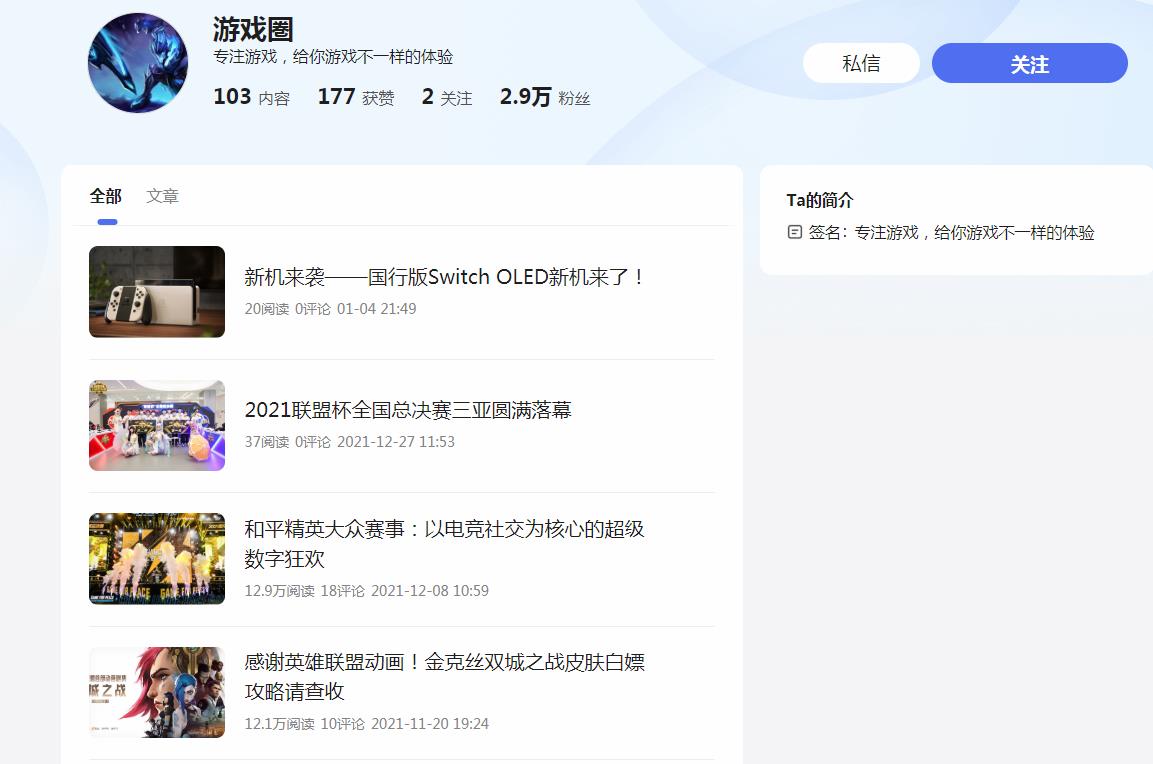Click the timestamp 01-04 21:49

pos(376,309)
